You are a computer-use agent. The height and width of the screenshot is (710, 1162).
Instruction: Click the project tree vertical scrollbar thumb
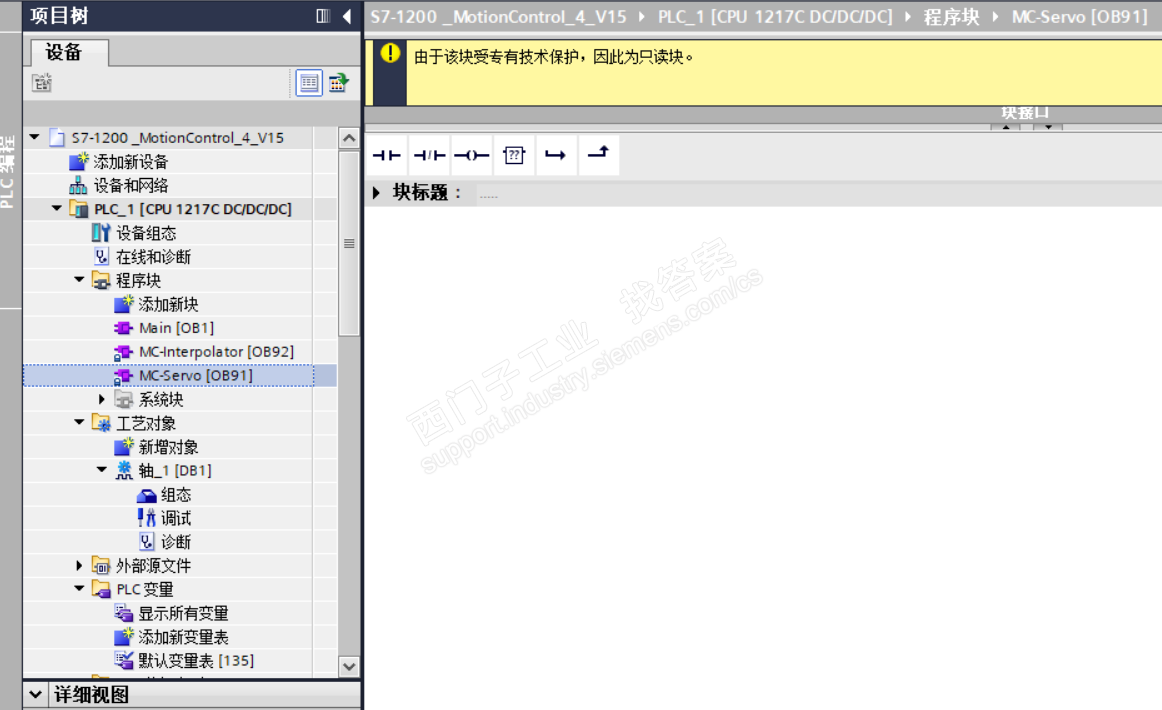coord(348,244)
